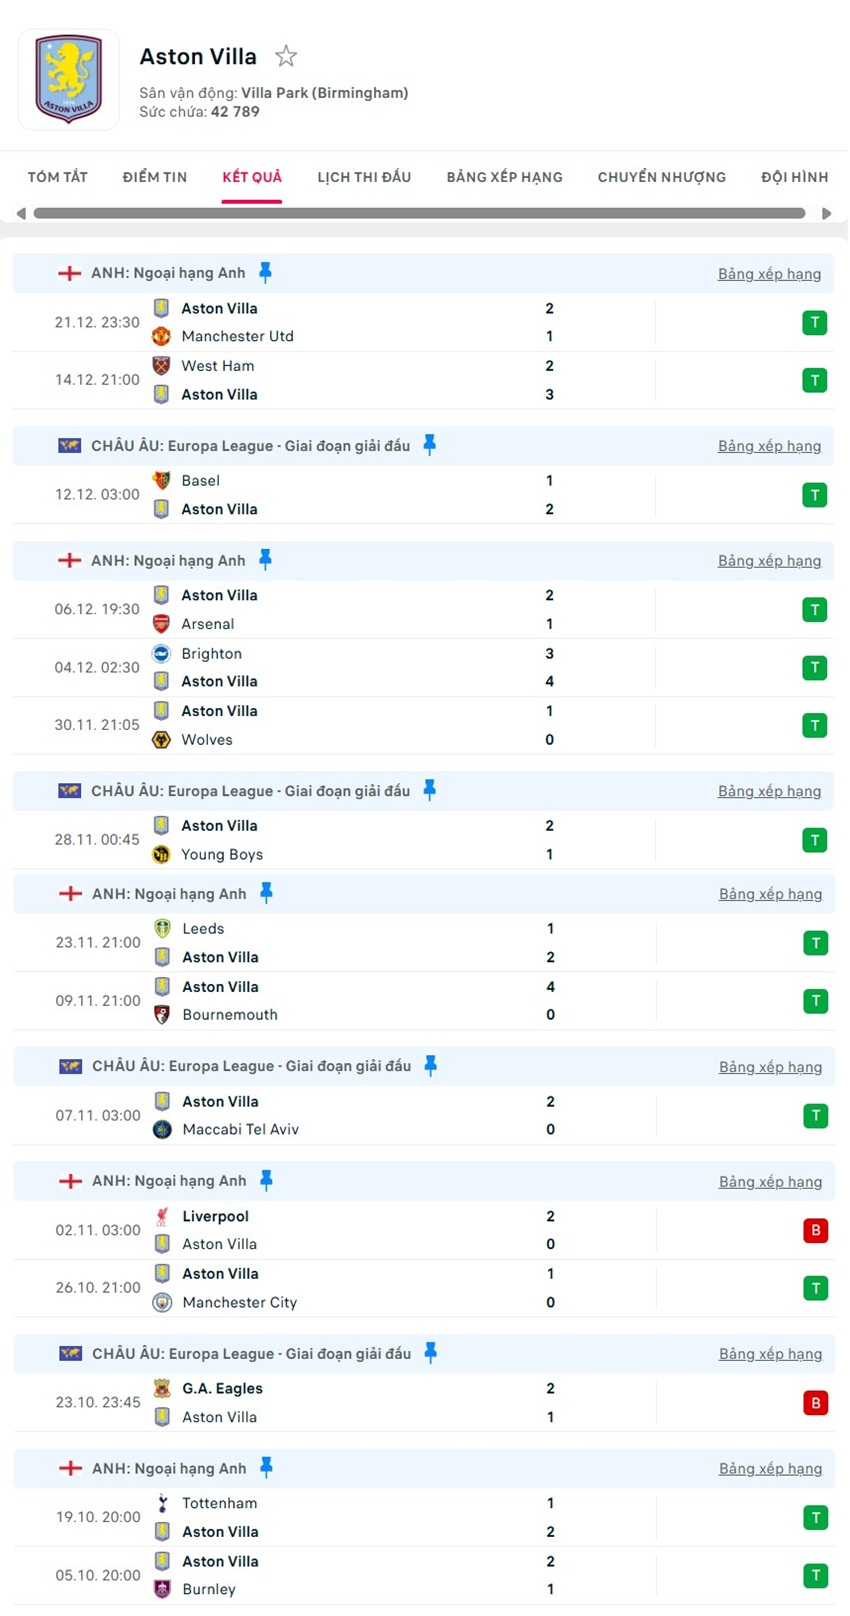Image resolution: width=850 pixels, height=1616 pixels.
Task: Toggle the pin on the top Ngoại hạng Anh header
Action: pos(265,272)
